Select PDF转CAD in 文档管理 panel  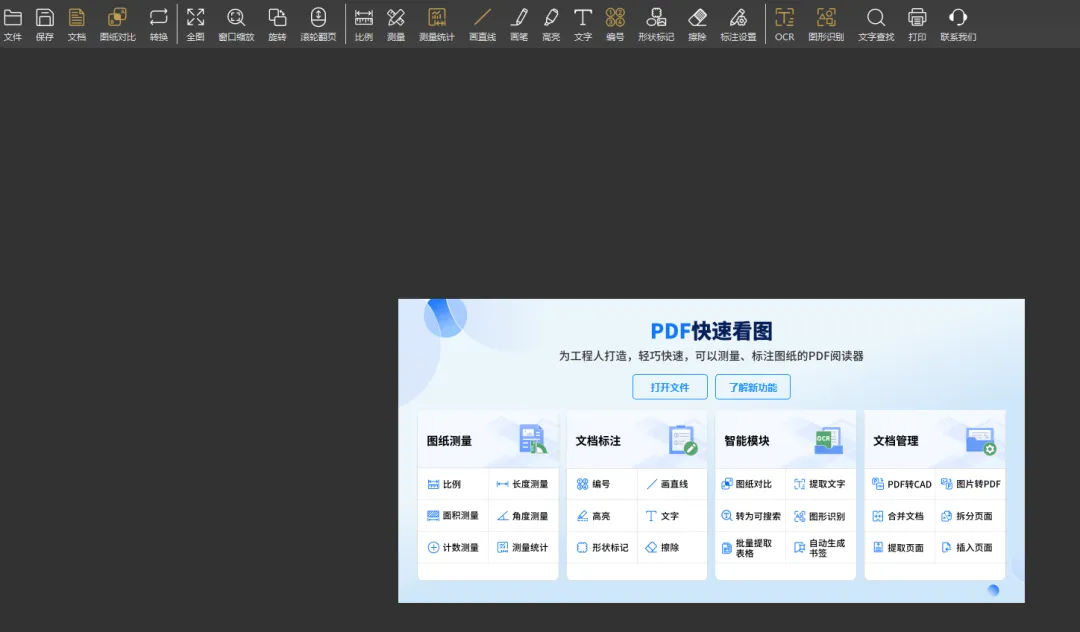point(902,484)
